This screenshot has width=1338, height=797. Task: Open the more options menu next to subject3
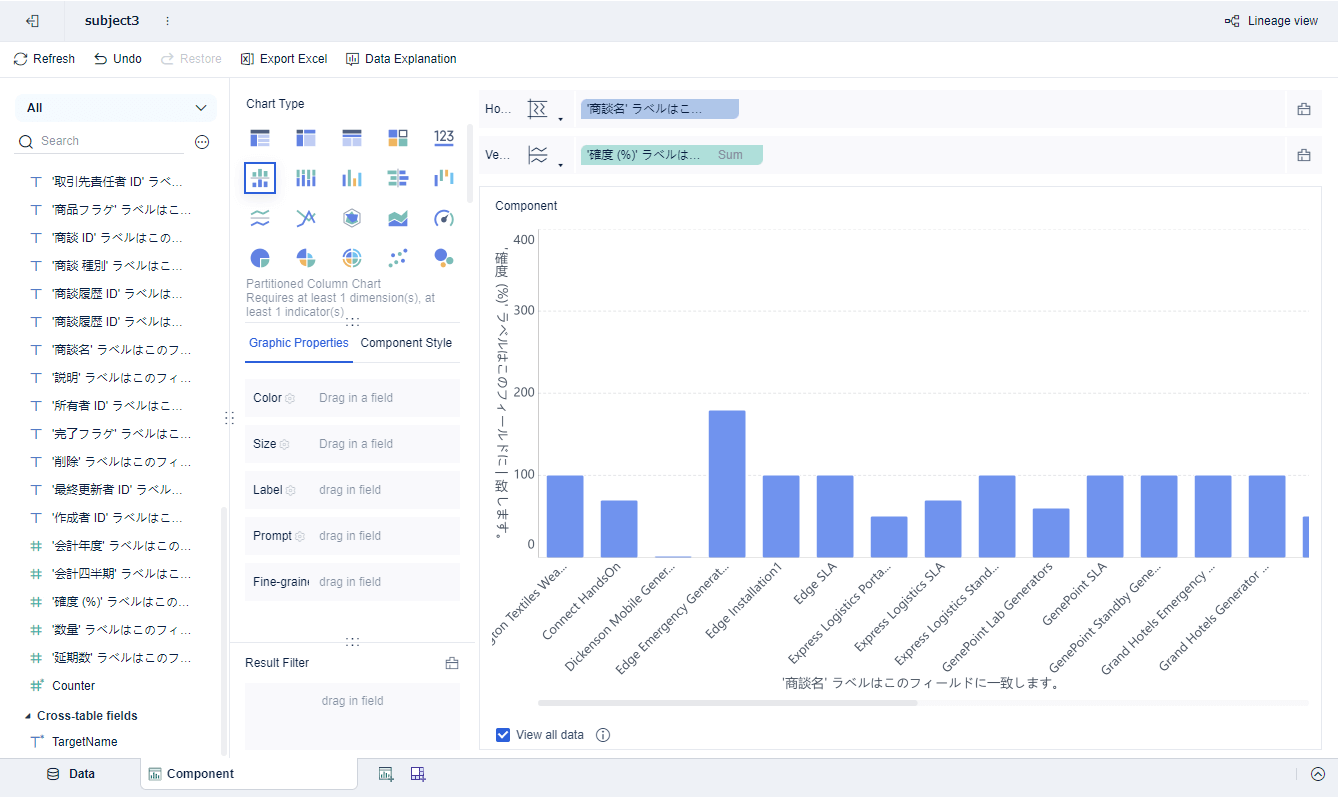click(x=167, y=21)
